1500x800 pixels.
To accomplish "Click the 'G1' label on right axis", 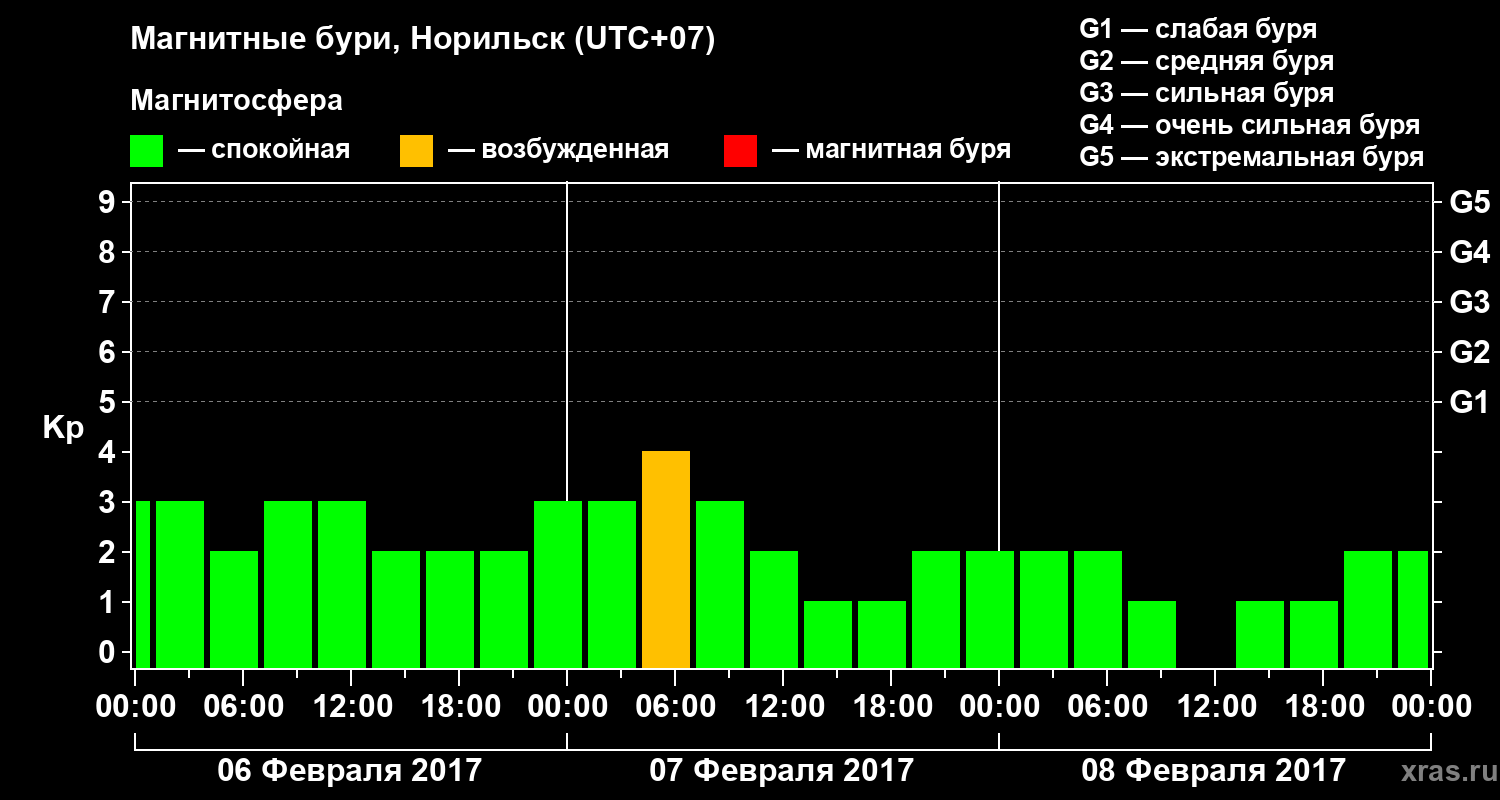I will pyautogui.click(x=1470, y=402).
